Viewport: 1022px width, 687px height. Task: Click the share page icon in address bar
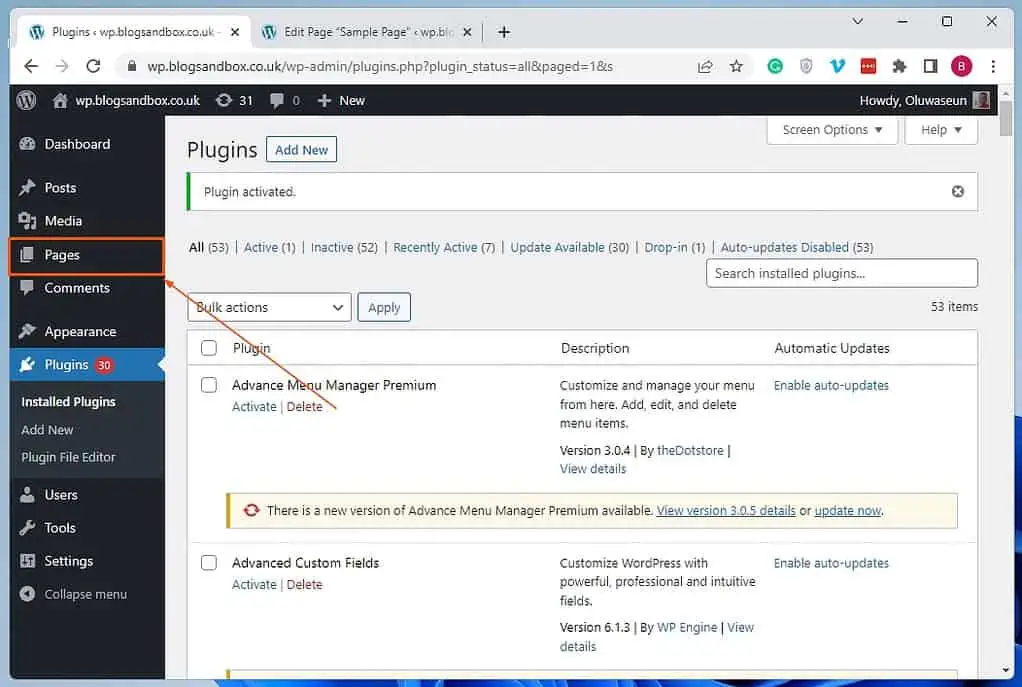tap(705, 66)
